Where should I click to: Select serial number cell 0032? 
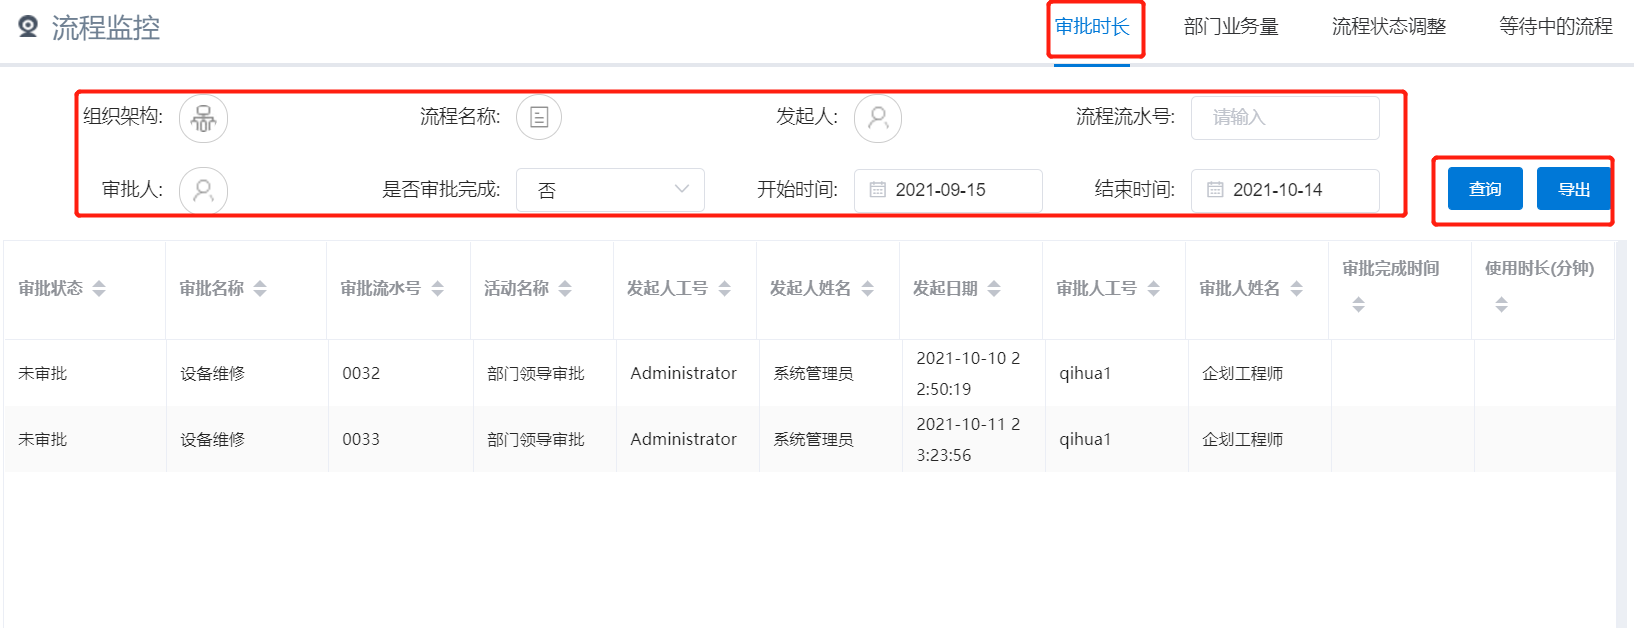click(x=361, y=373)
